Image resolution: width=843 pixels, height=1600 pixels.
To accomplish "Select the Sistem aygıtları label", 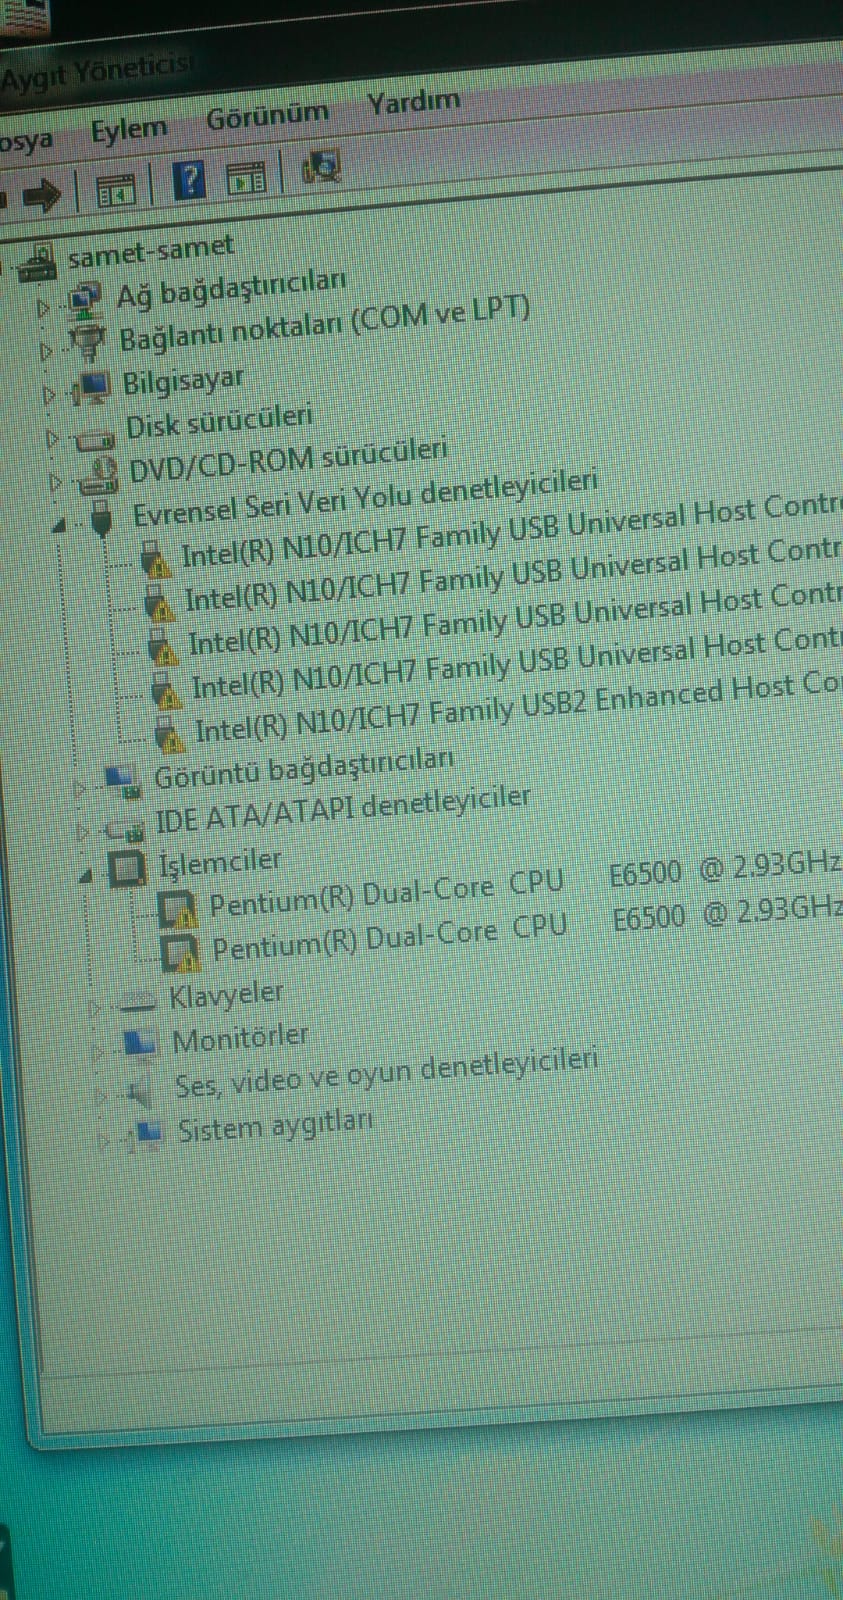I will pyautogui.click(x=275, y=1127).
